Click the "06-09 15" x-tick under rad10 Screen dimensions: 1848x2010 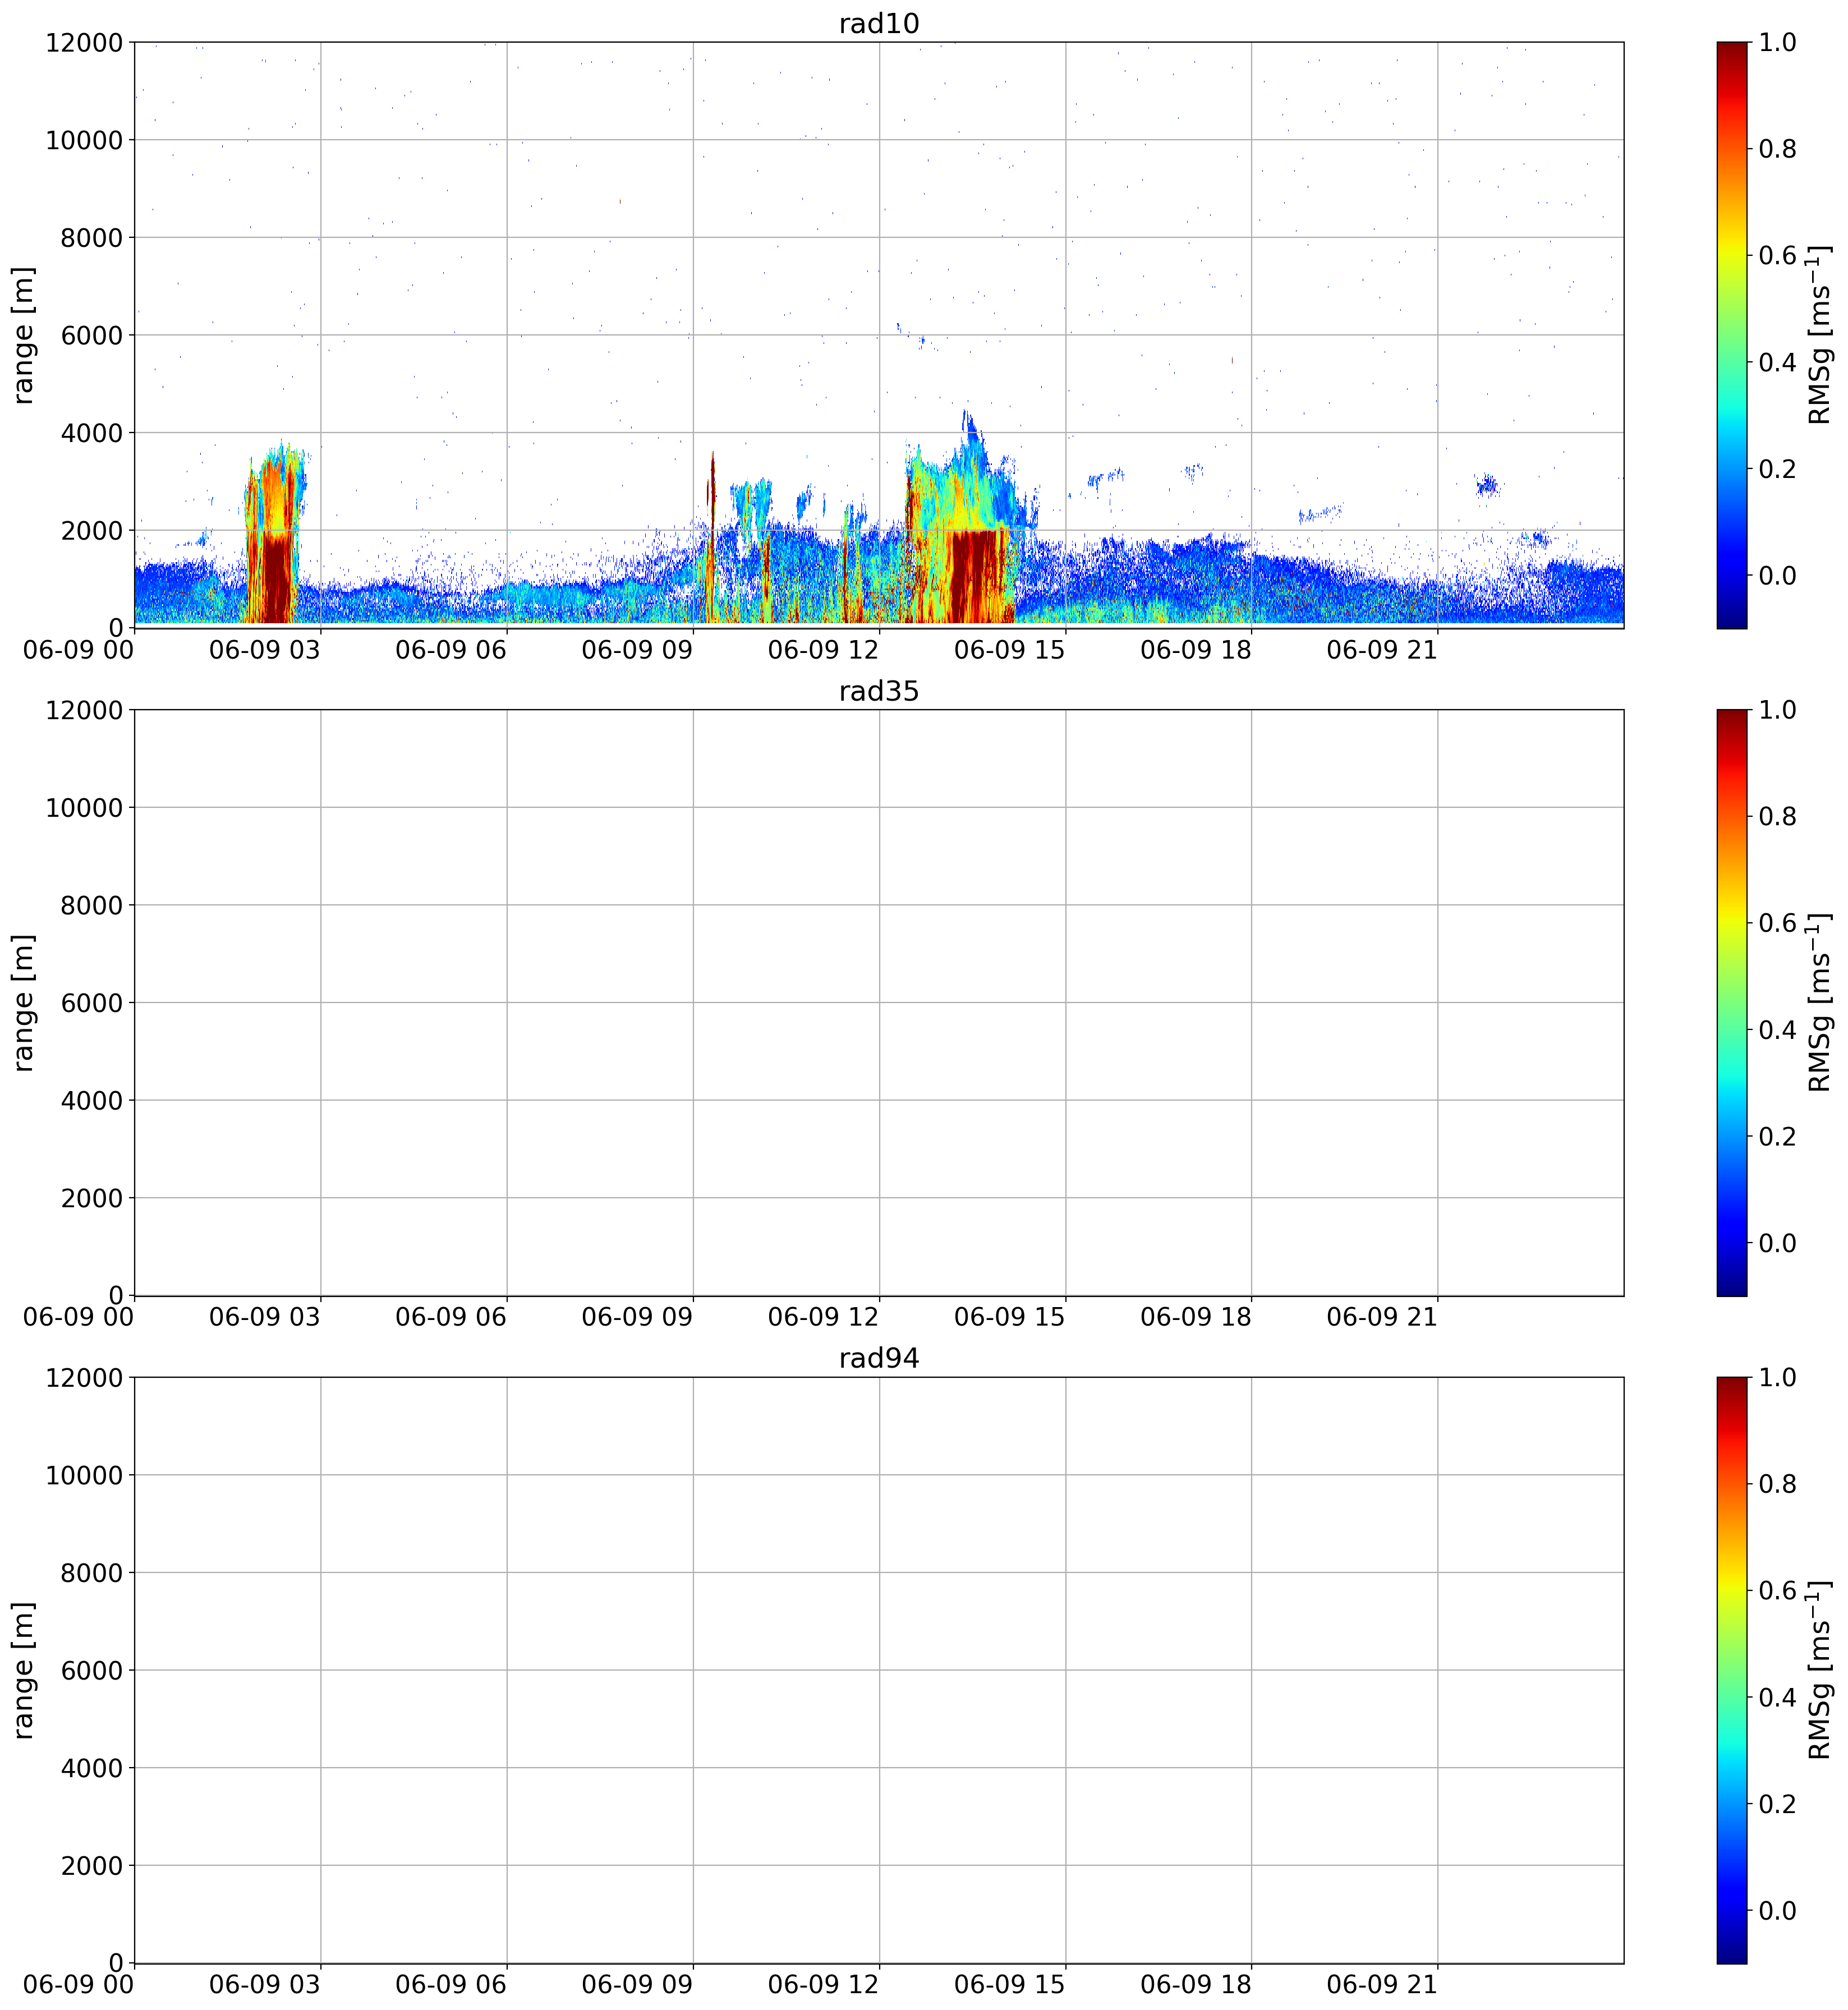tap(1009, 649)
